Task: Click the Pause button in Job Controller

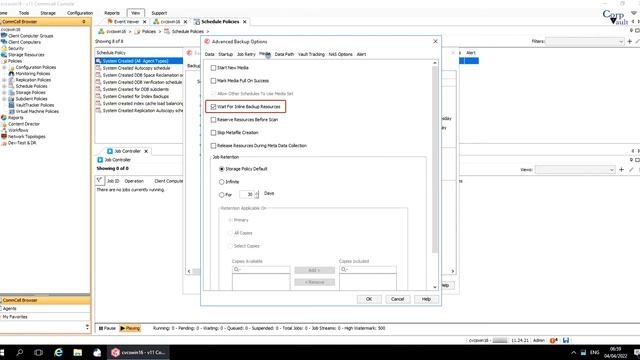Action: pos(107,328)
